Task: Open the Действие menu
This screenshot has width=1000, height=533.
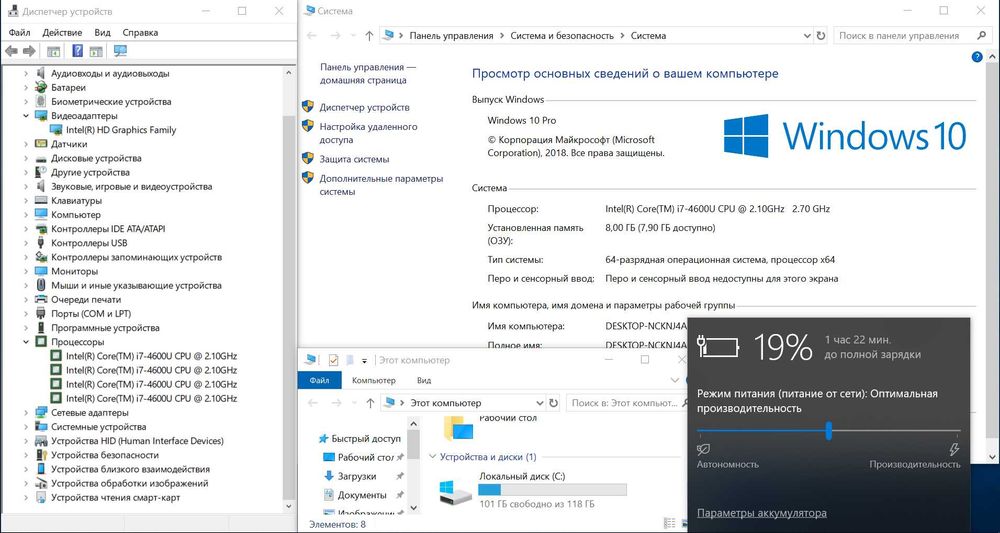Action: click(x=62, y=33)
